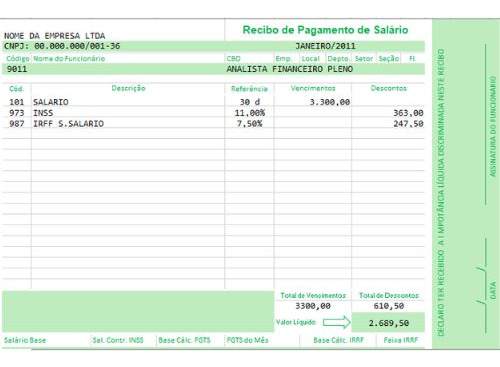500x367 pixels.
Task: Select the 3.300,00 salary amount
Action: (330, 102)
